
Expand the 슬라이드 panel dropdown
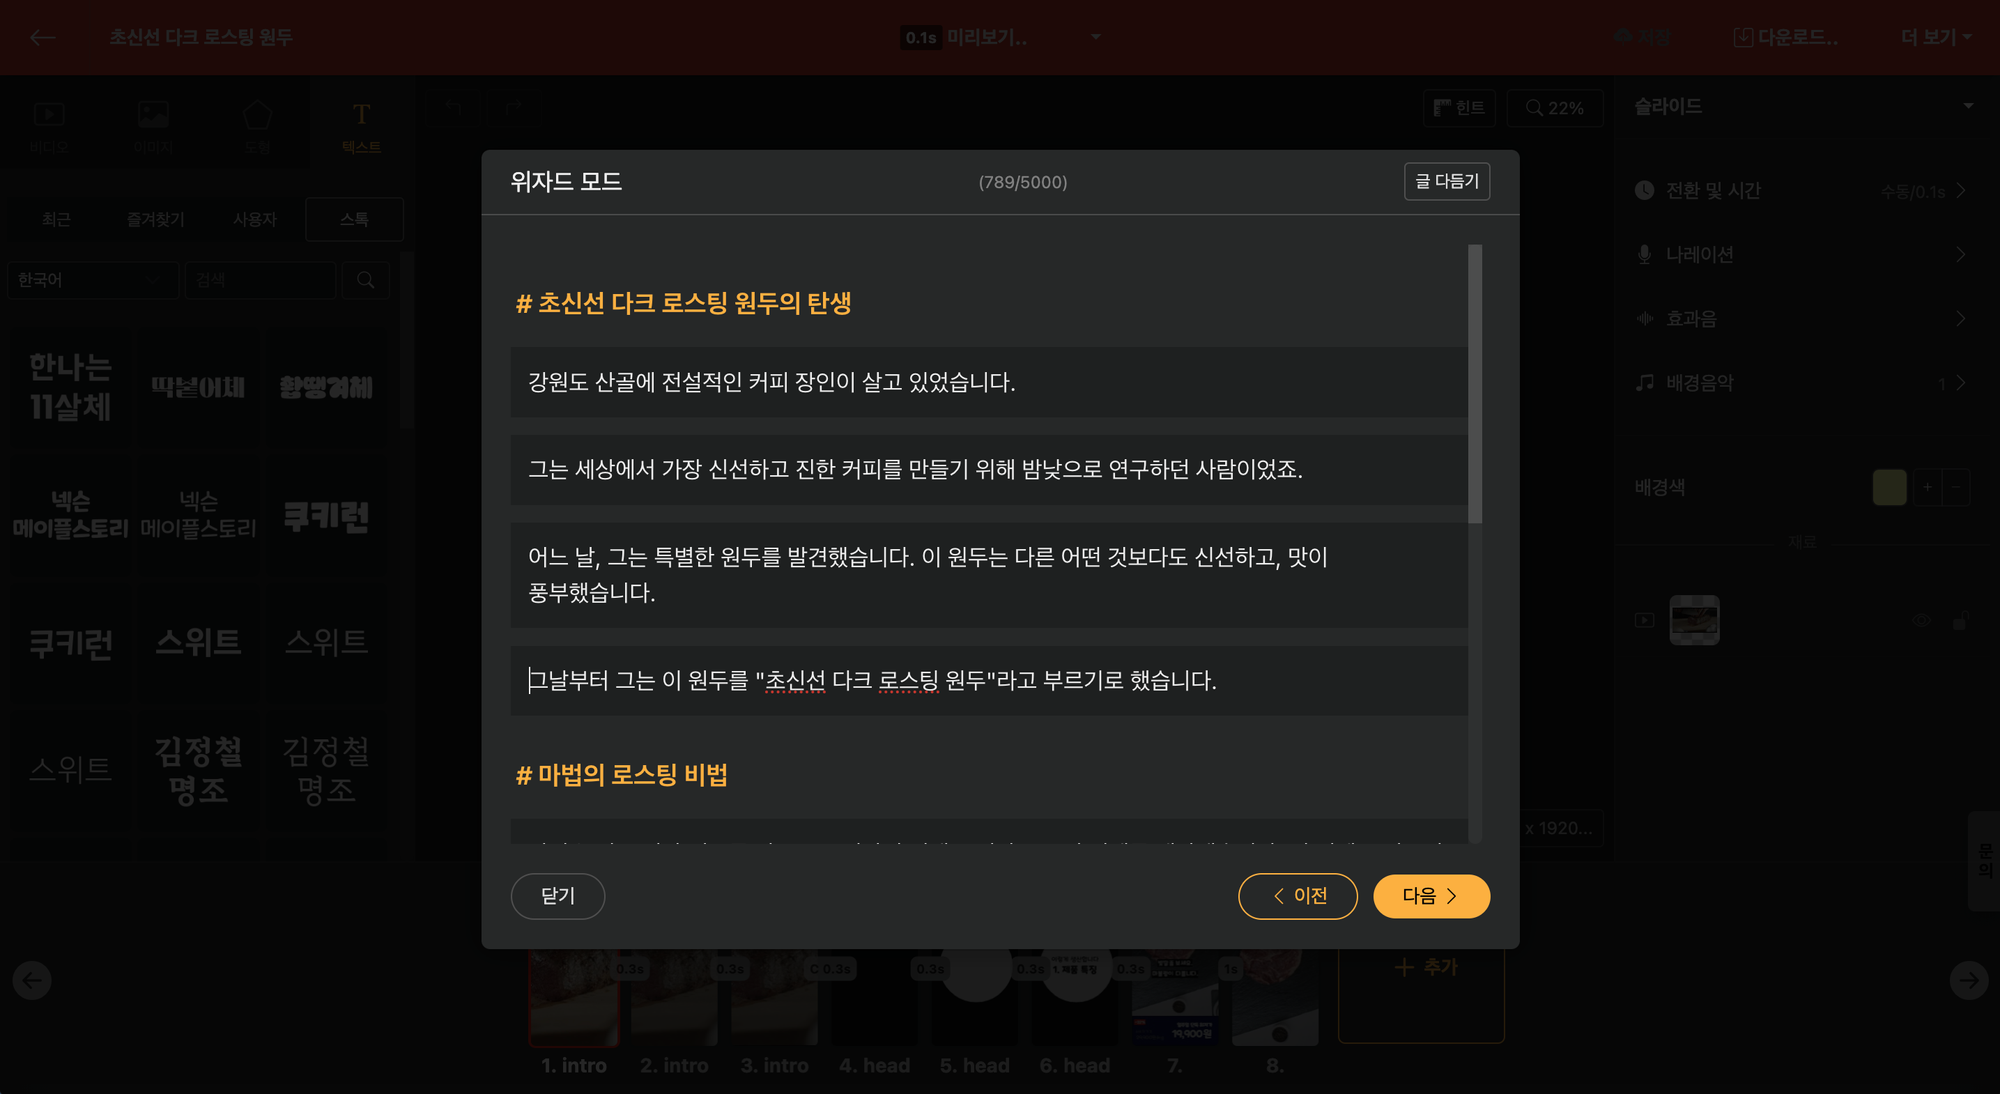1968,106
